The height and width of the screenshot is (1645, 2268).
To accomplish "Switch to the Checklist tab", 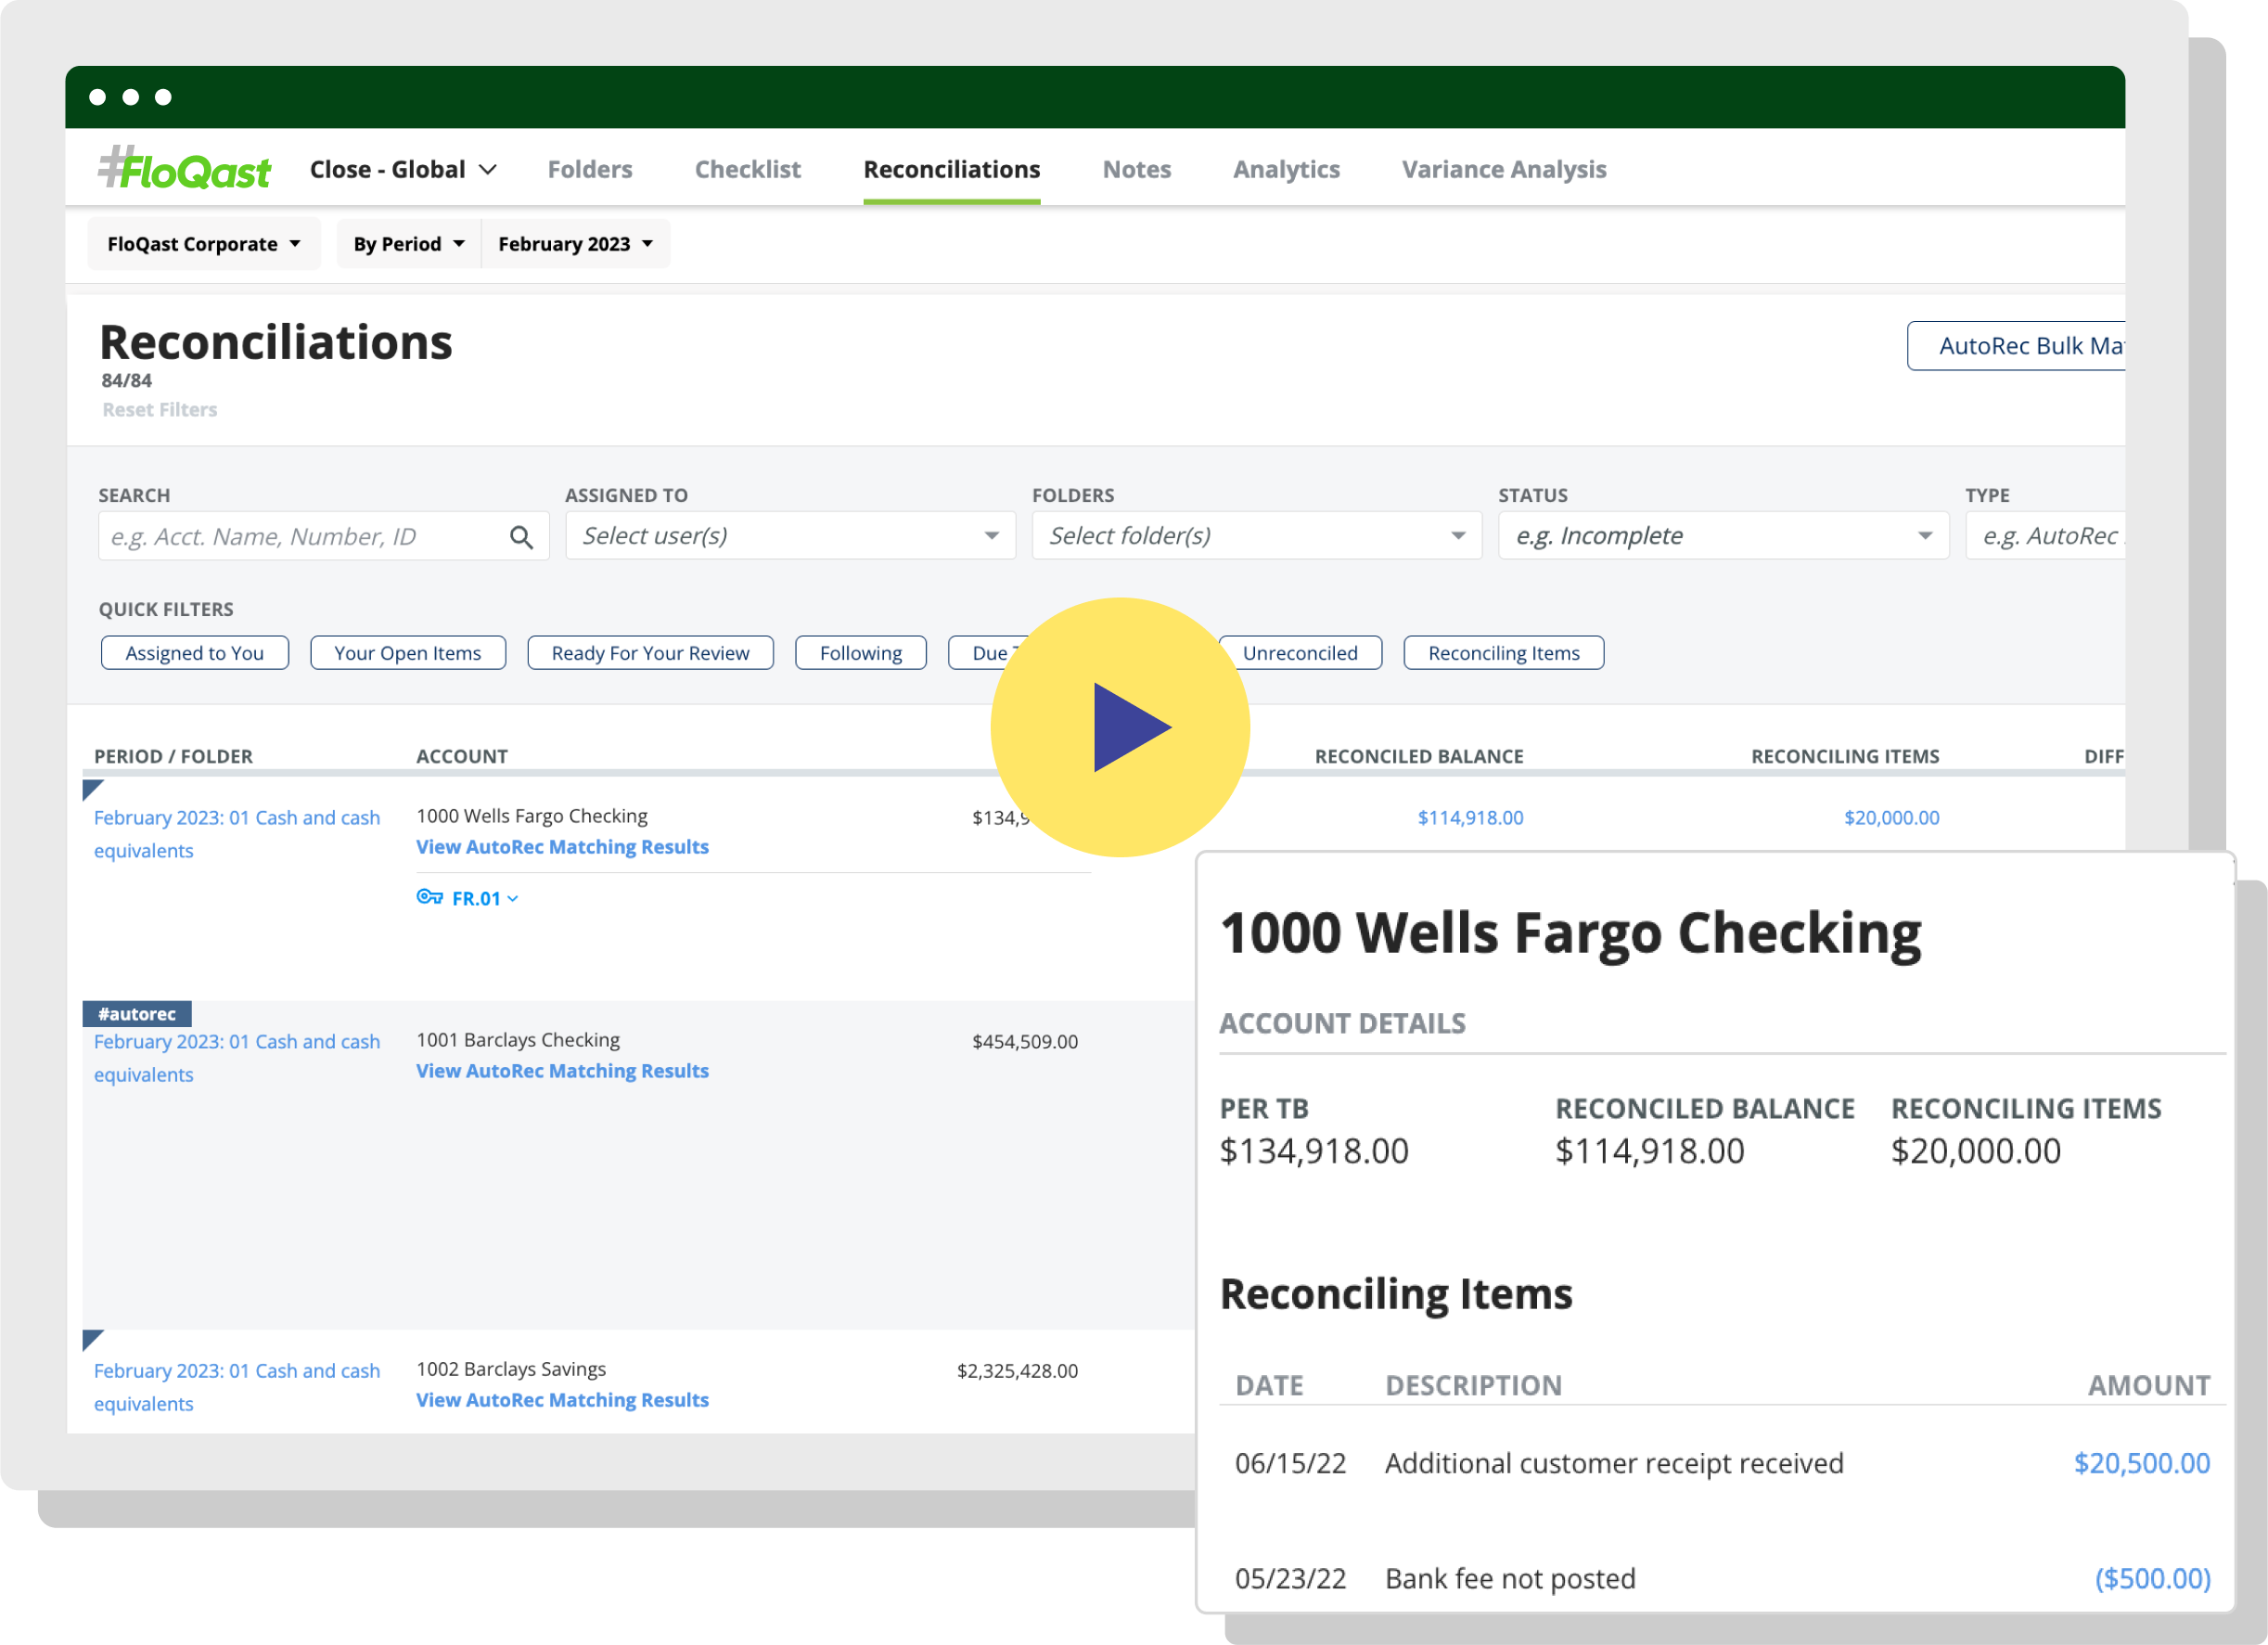I will [748, 169].
